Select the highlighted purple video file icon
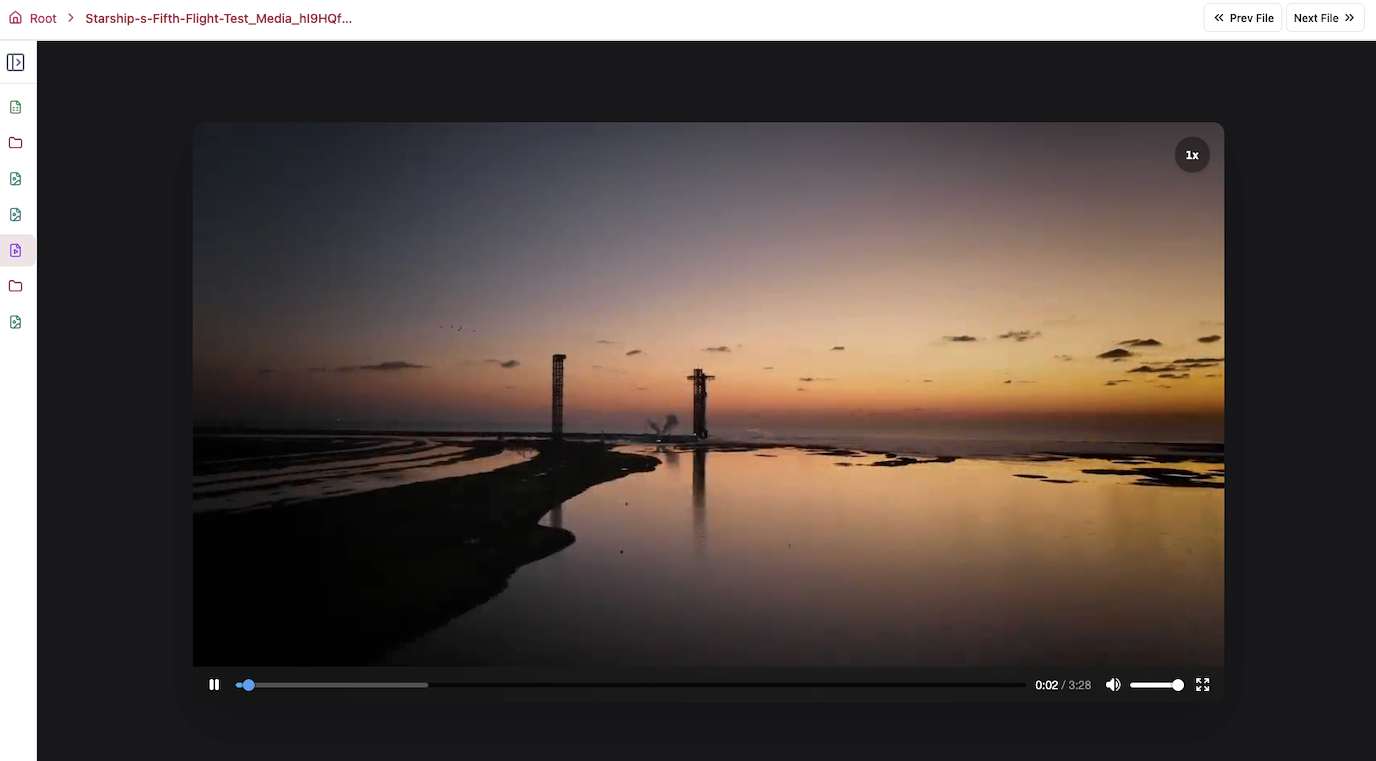Image resolution: width=1376 pixels, height=761 pixels. point(16,250)
